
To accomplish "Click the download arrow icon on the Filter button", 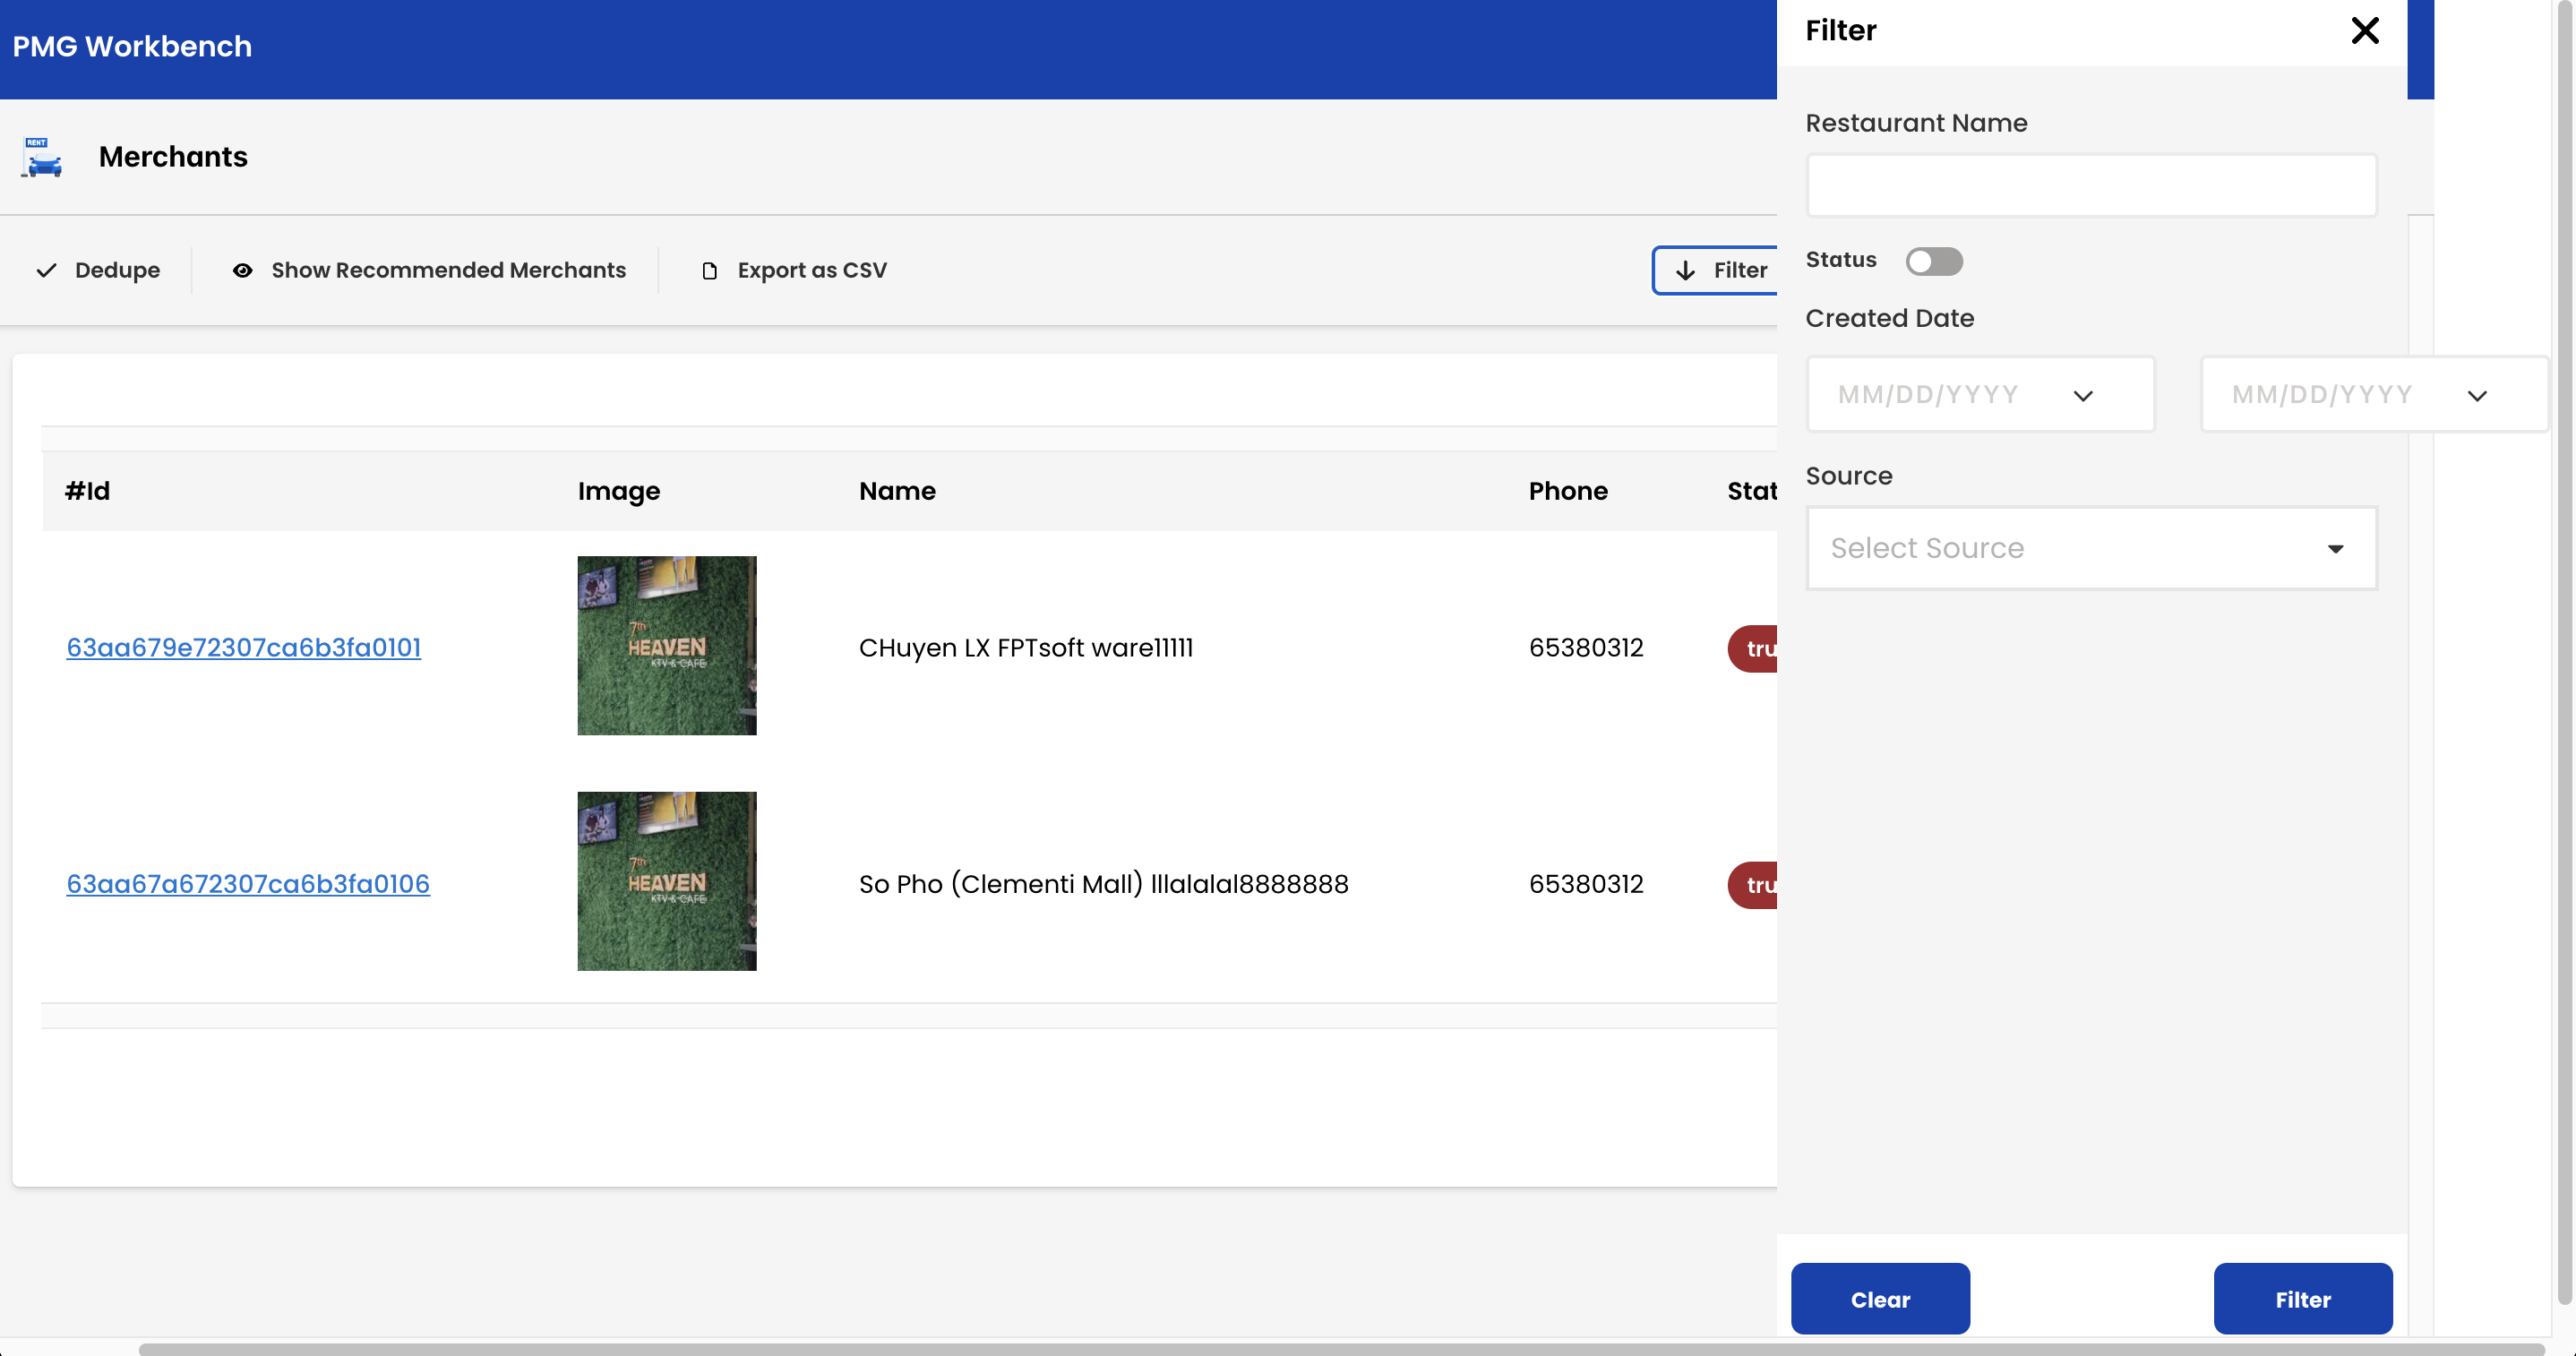I will (x=1686, y=270).
